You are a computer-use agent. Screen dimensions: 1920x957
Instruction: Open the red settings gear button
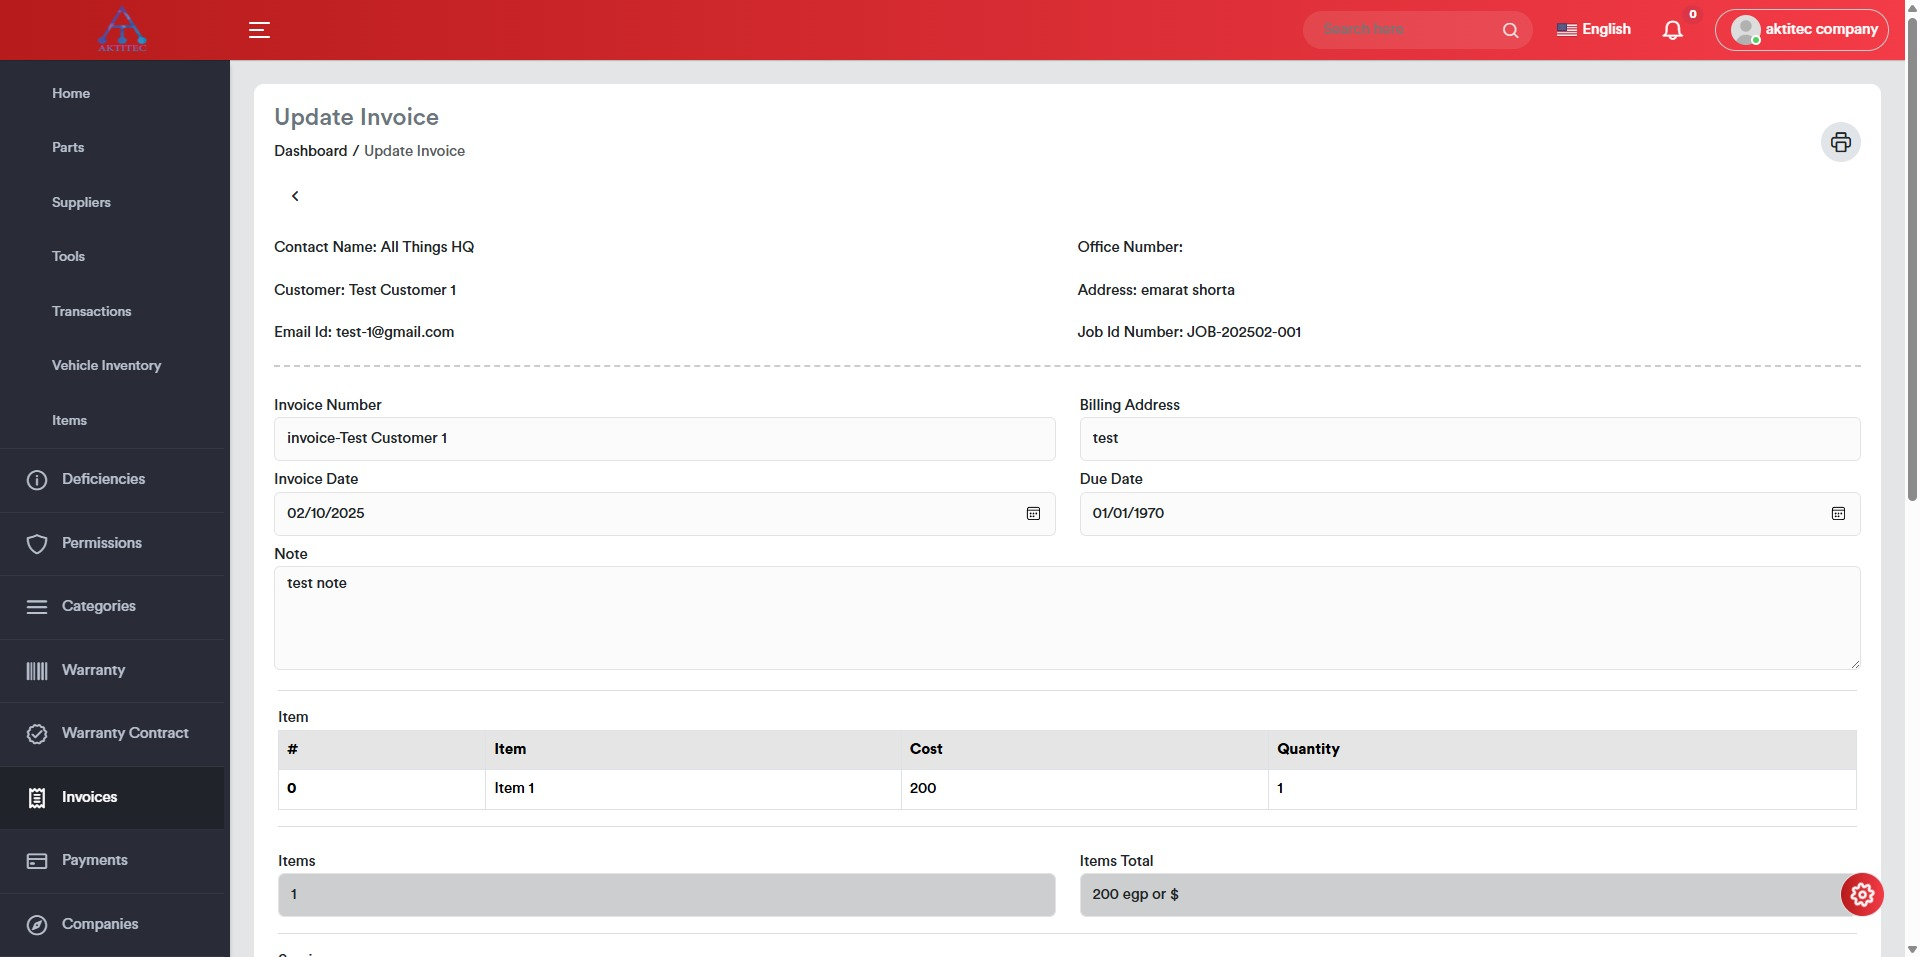pos(1862,895)
